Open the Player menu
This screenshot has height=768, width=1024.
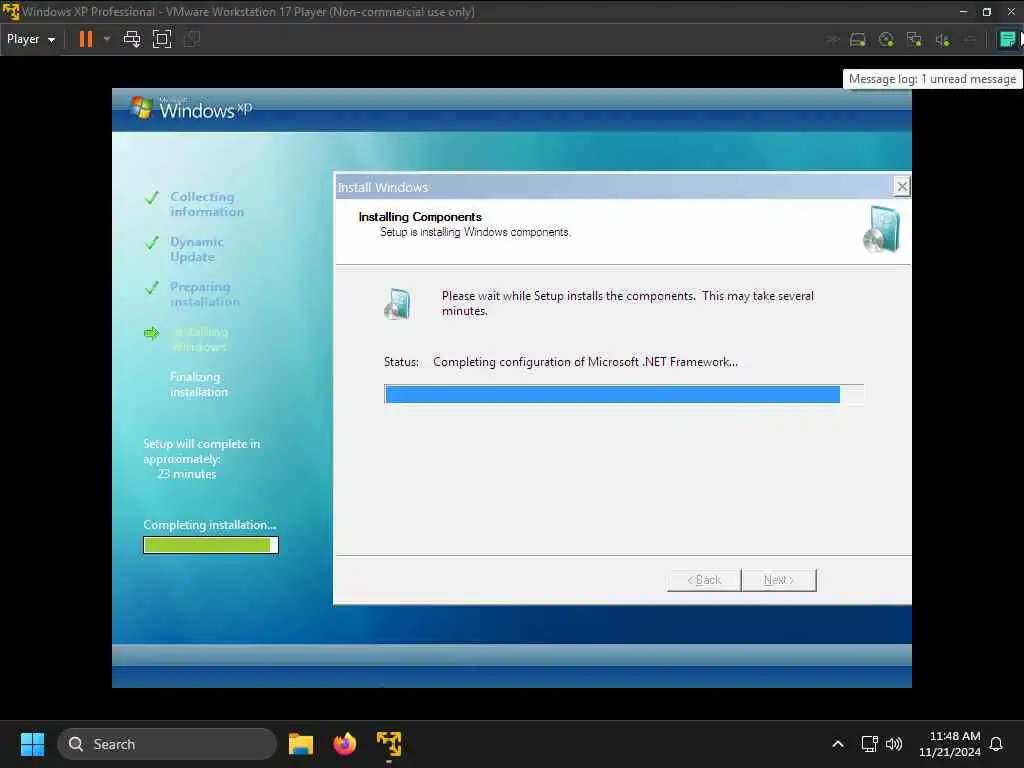pos(31,39)
